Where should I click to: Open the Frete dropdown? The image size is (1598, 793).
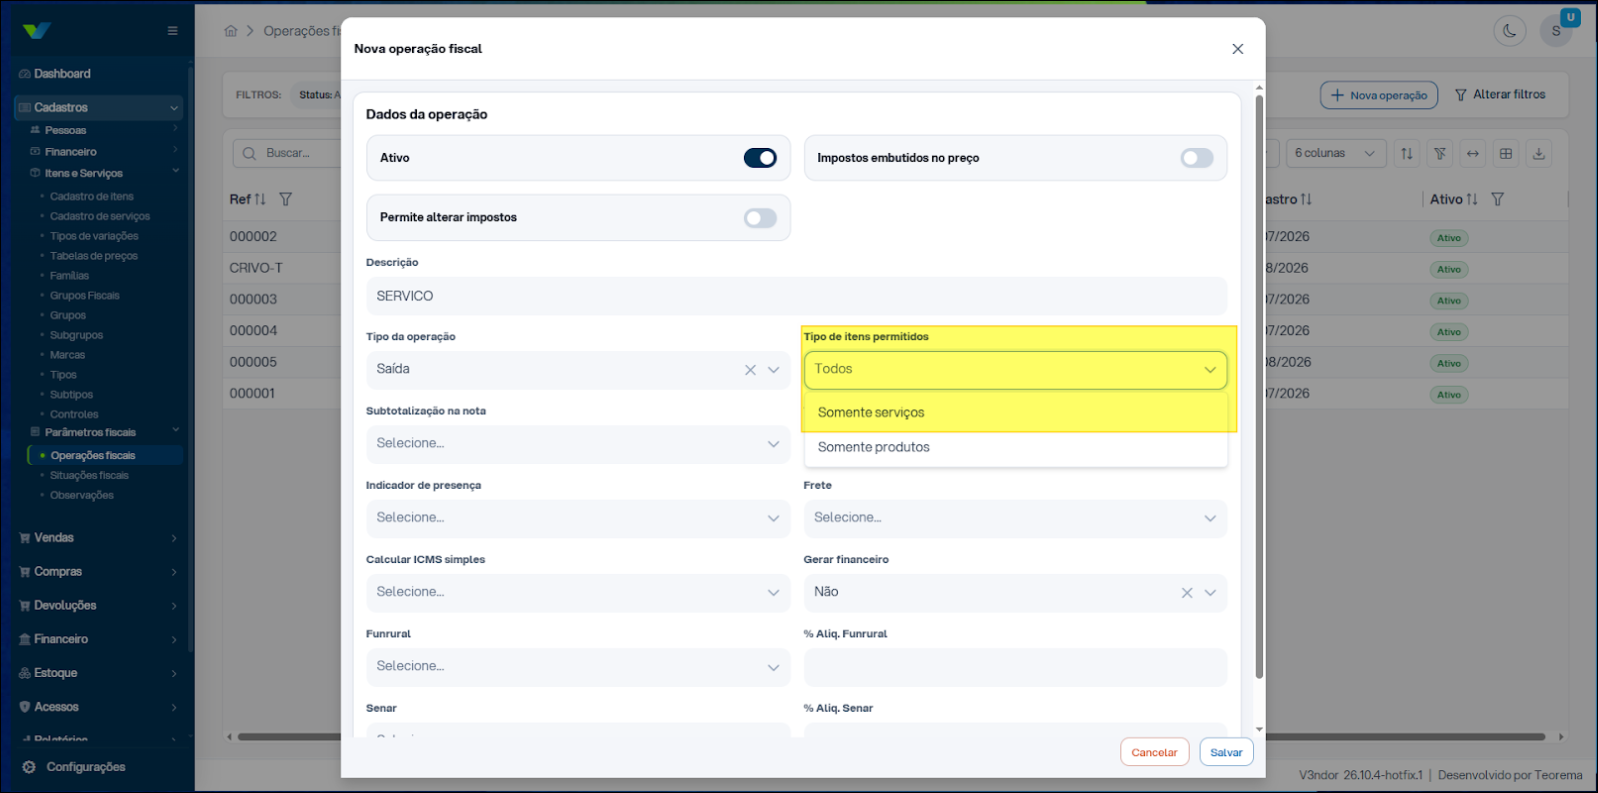(x=1015, y=518)
